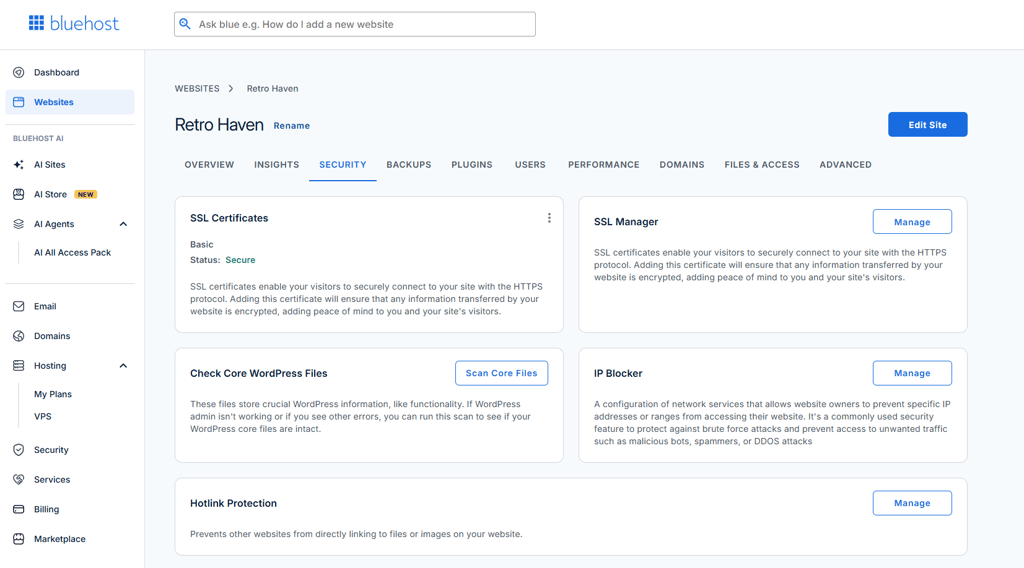Click Manage for SSL Manager
The image size is (1024, 568).
[x=912, y=222]
